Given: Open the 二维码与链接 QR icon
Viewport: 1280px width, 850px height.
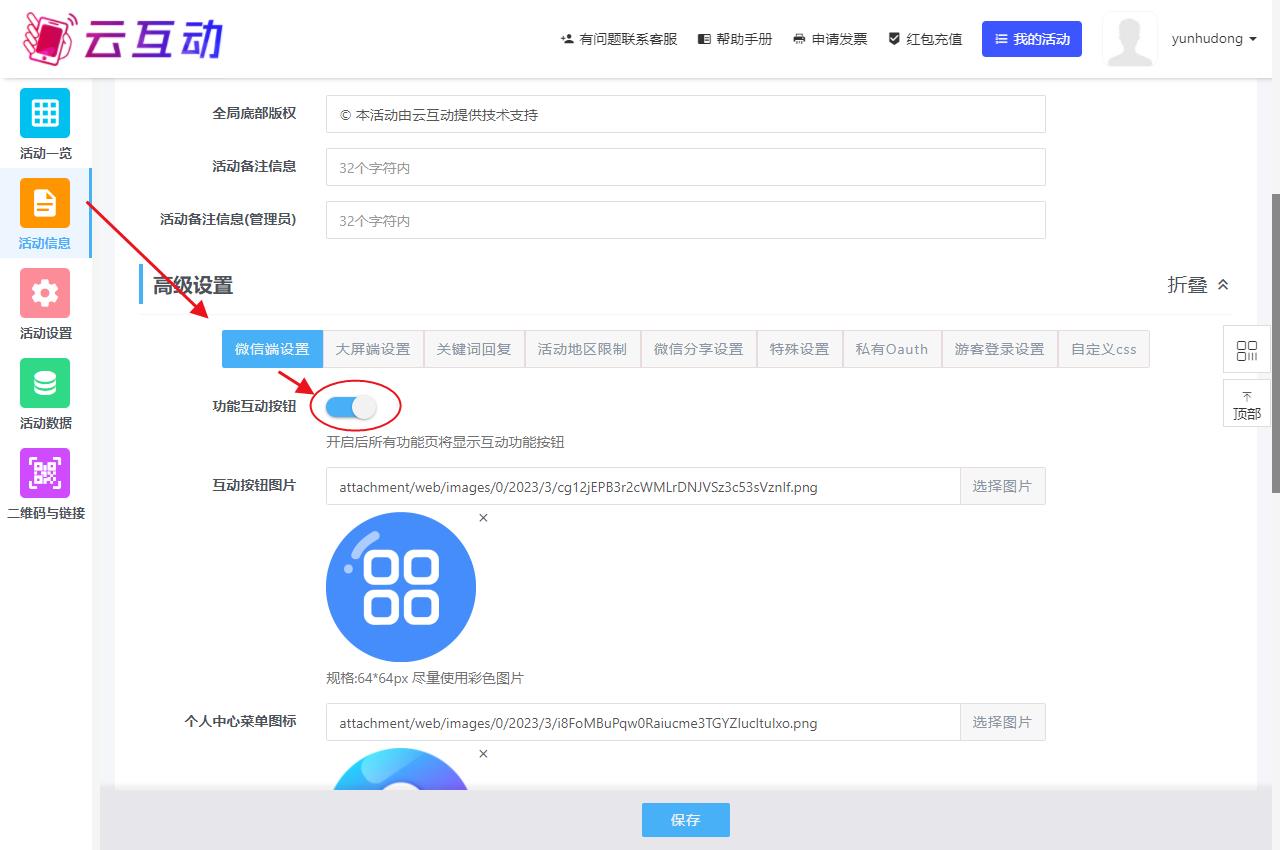Looking at the screenshot, I should point(45,473).
